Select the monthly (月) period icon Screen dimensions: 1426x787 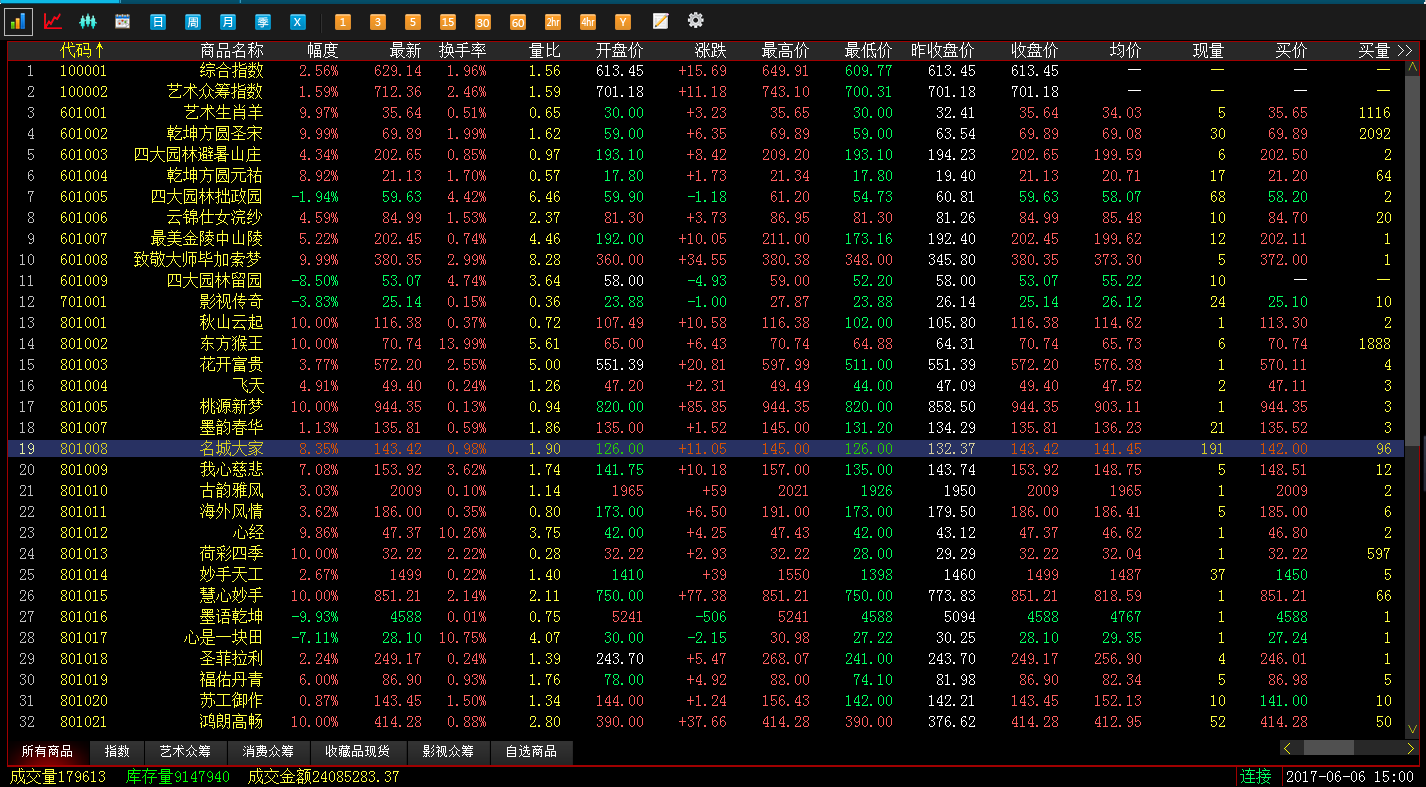tap(228, 21)
